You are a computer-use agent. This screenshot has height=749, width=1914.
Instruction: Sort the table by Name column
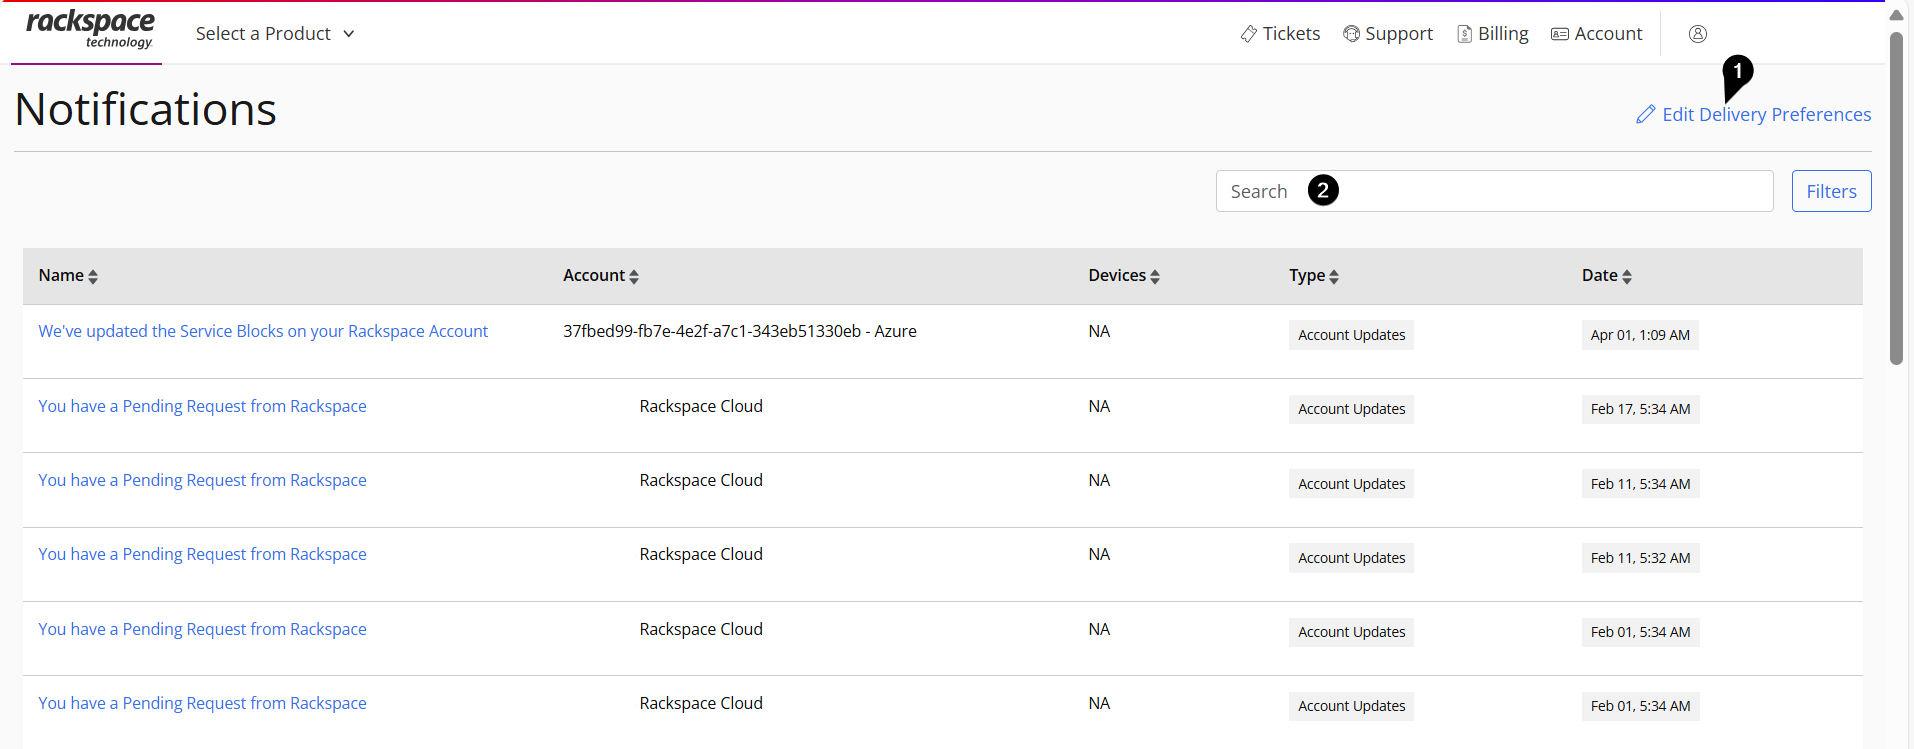68,276
